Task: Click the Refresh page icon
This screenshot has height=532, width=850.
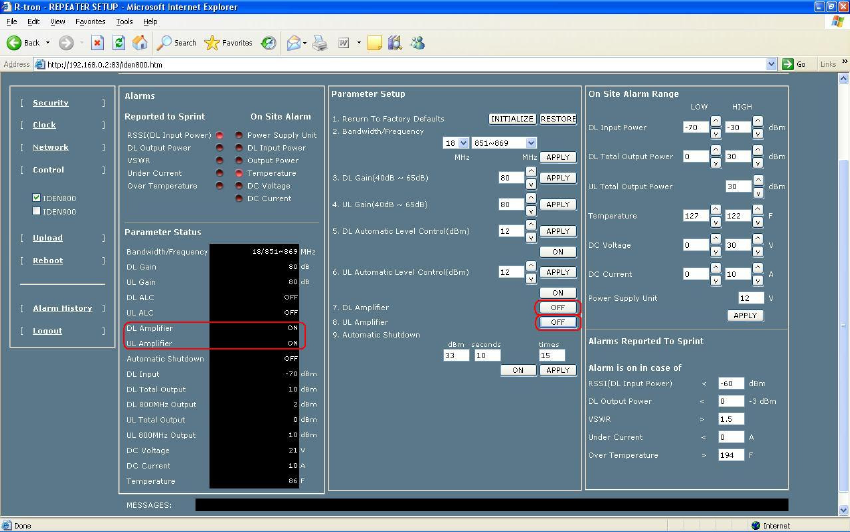Action: tap(119, 43)
